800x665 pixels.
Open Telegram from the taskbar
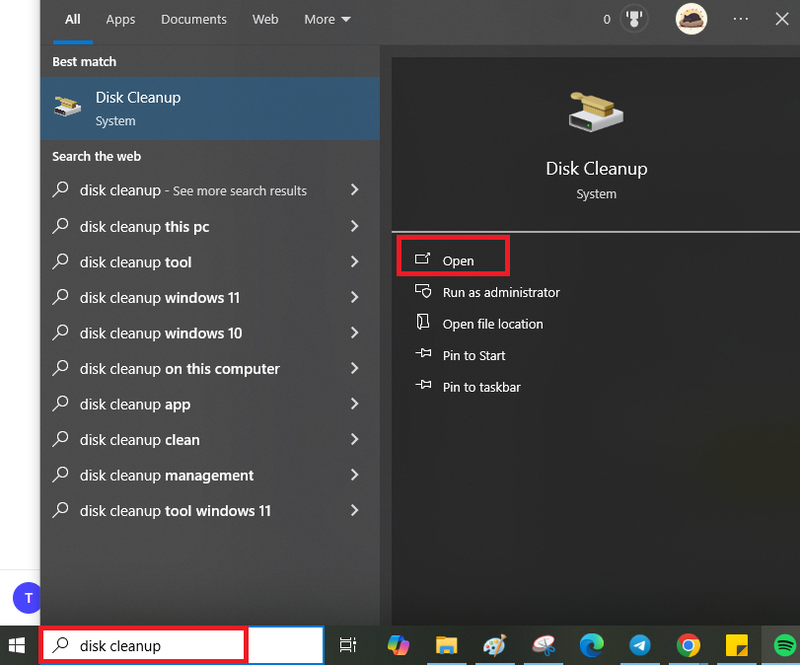[x=640, y=645]
